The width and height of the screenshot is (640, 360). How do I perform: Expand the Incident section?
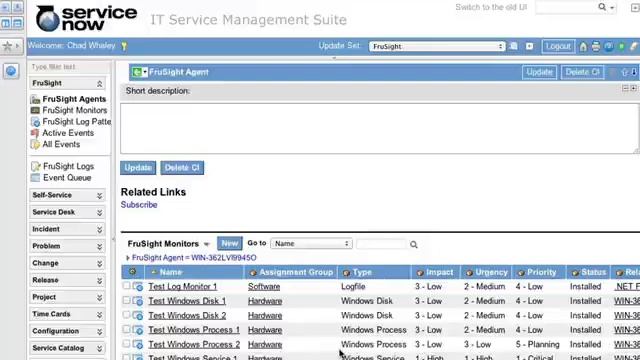point(99,230)
